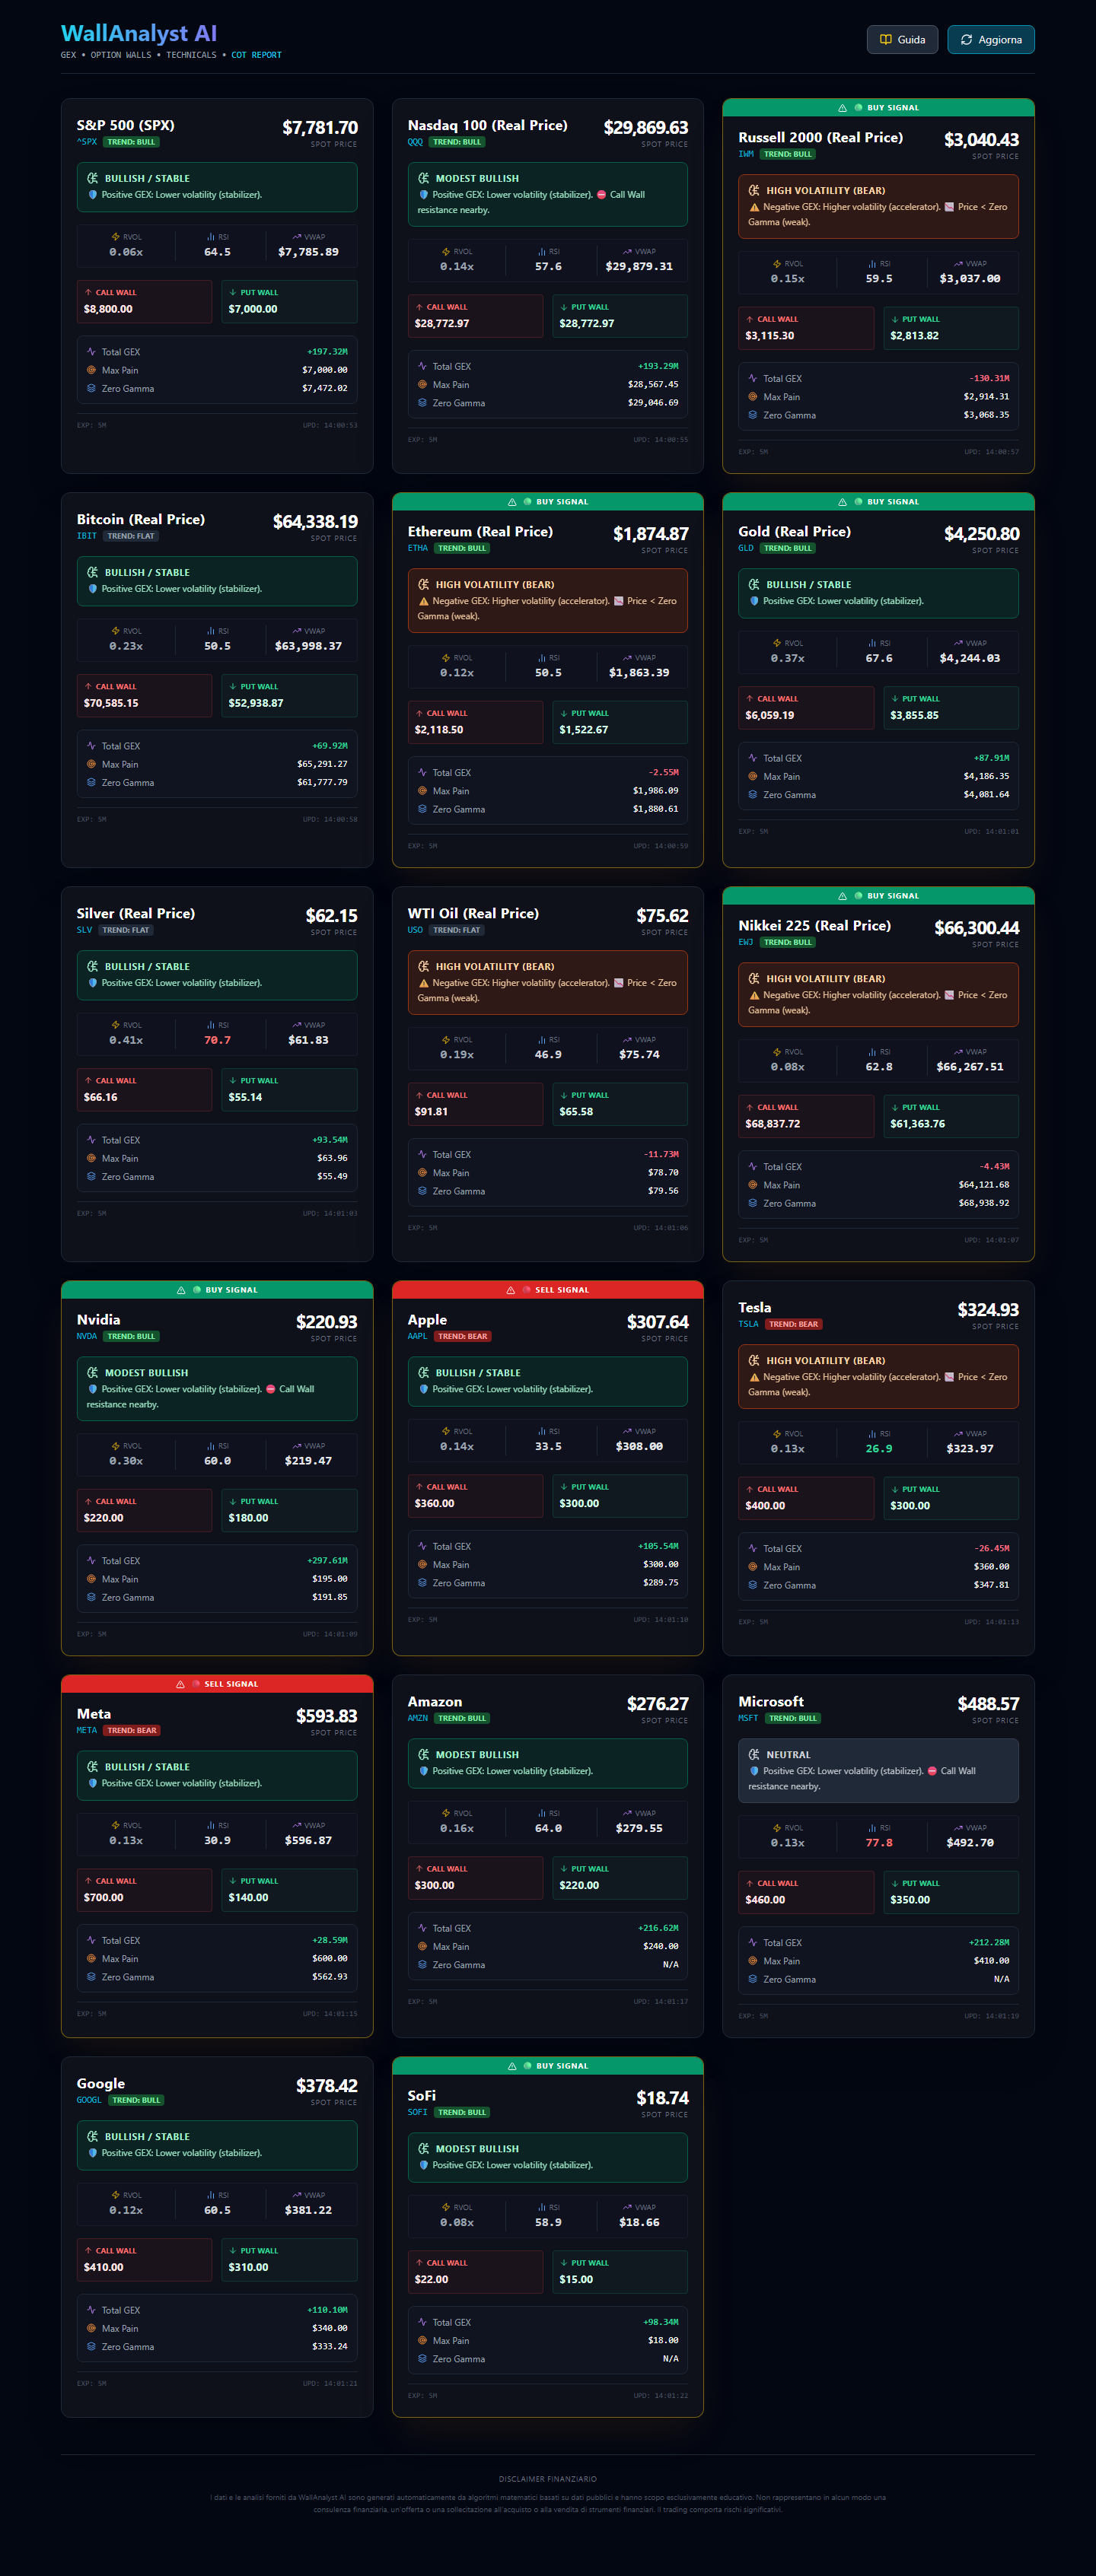1096x2576 pixels.
Task: Click the RSI bar-chart icon in Apple card
Action: 542,1432
